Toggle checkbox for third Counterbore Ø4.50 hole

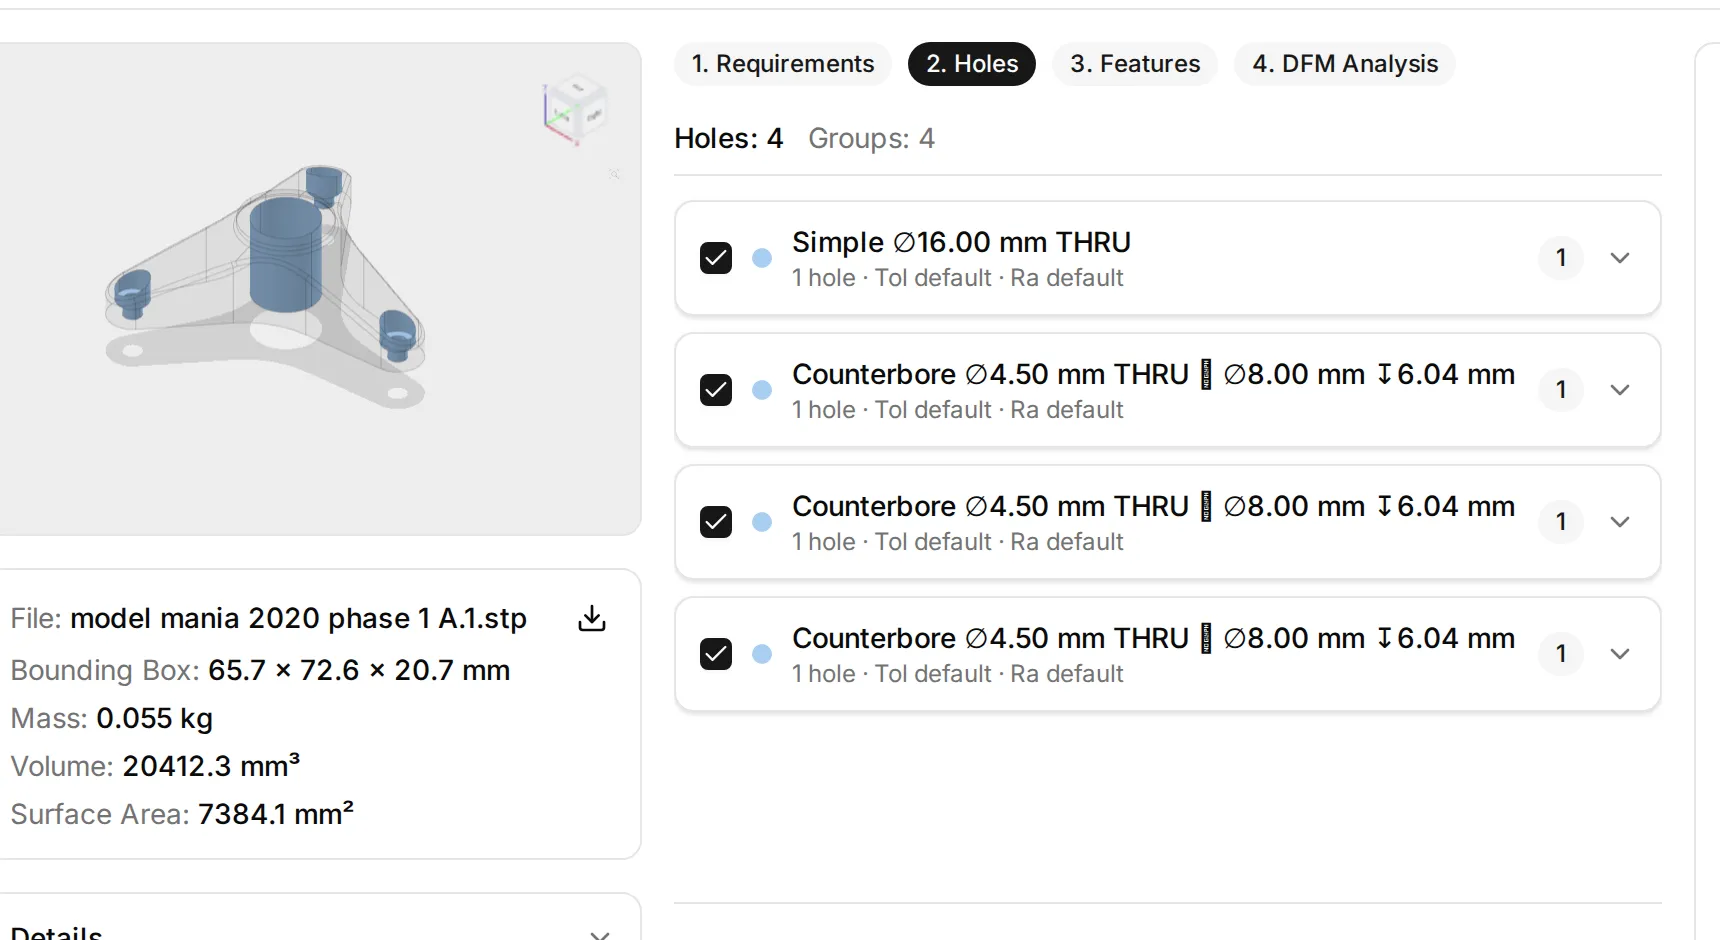coord(716,654)
